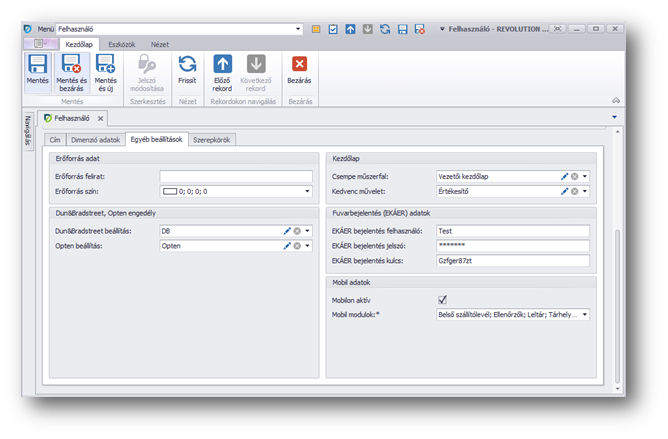Open the Eszközök ribbon tab
The image size is (668, 439).
124,45
